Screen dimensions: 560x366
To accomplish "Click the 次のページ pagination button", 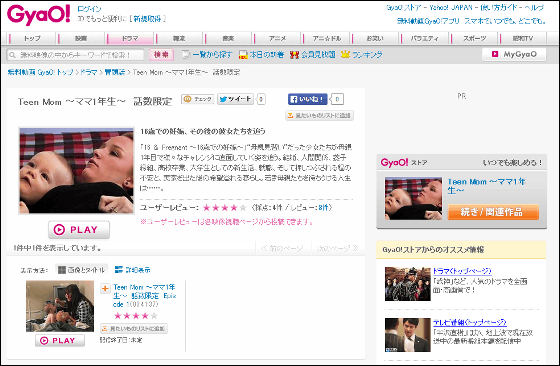I will 337,248.
